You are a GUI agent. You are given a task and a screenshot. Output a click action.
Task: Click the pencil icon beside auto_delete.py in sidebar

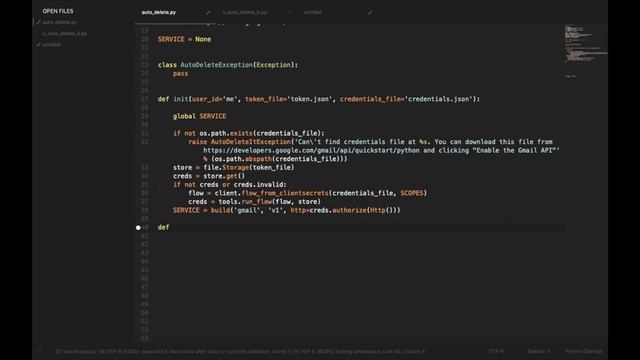(39, 22)
